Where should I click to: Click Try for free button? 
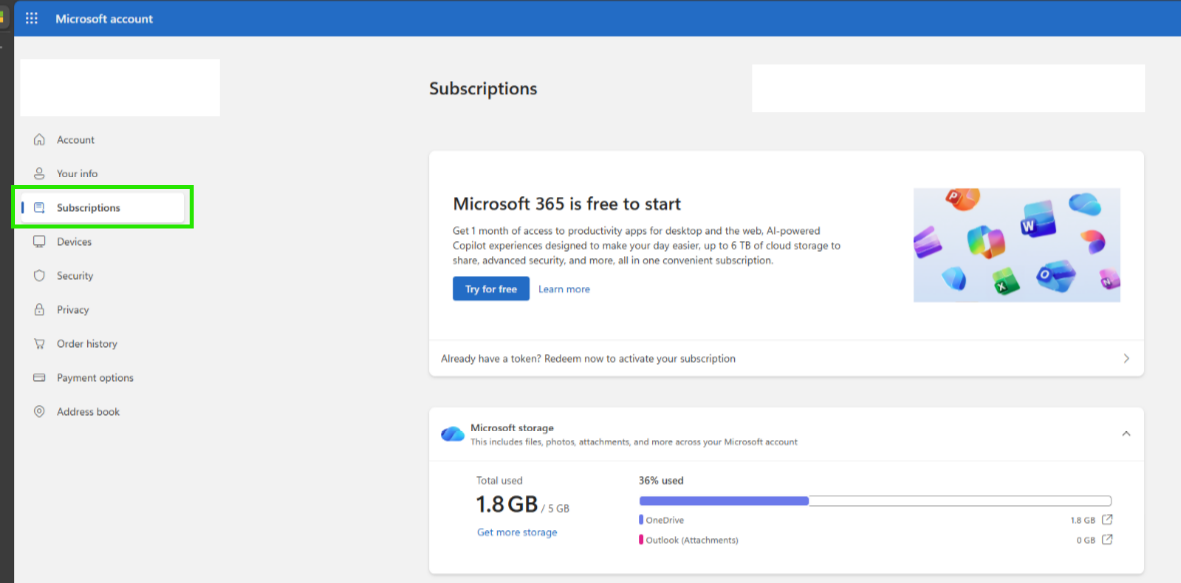[x=491, y=288]
